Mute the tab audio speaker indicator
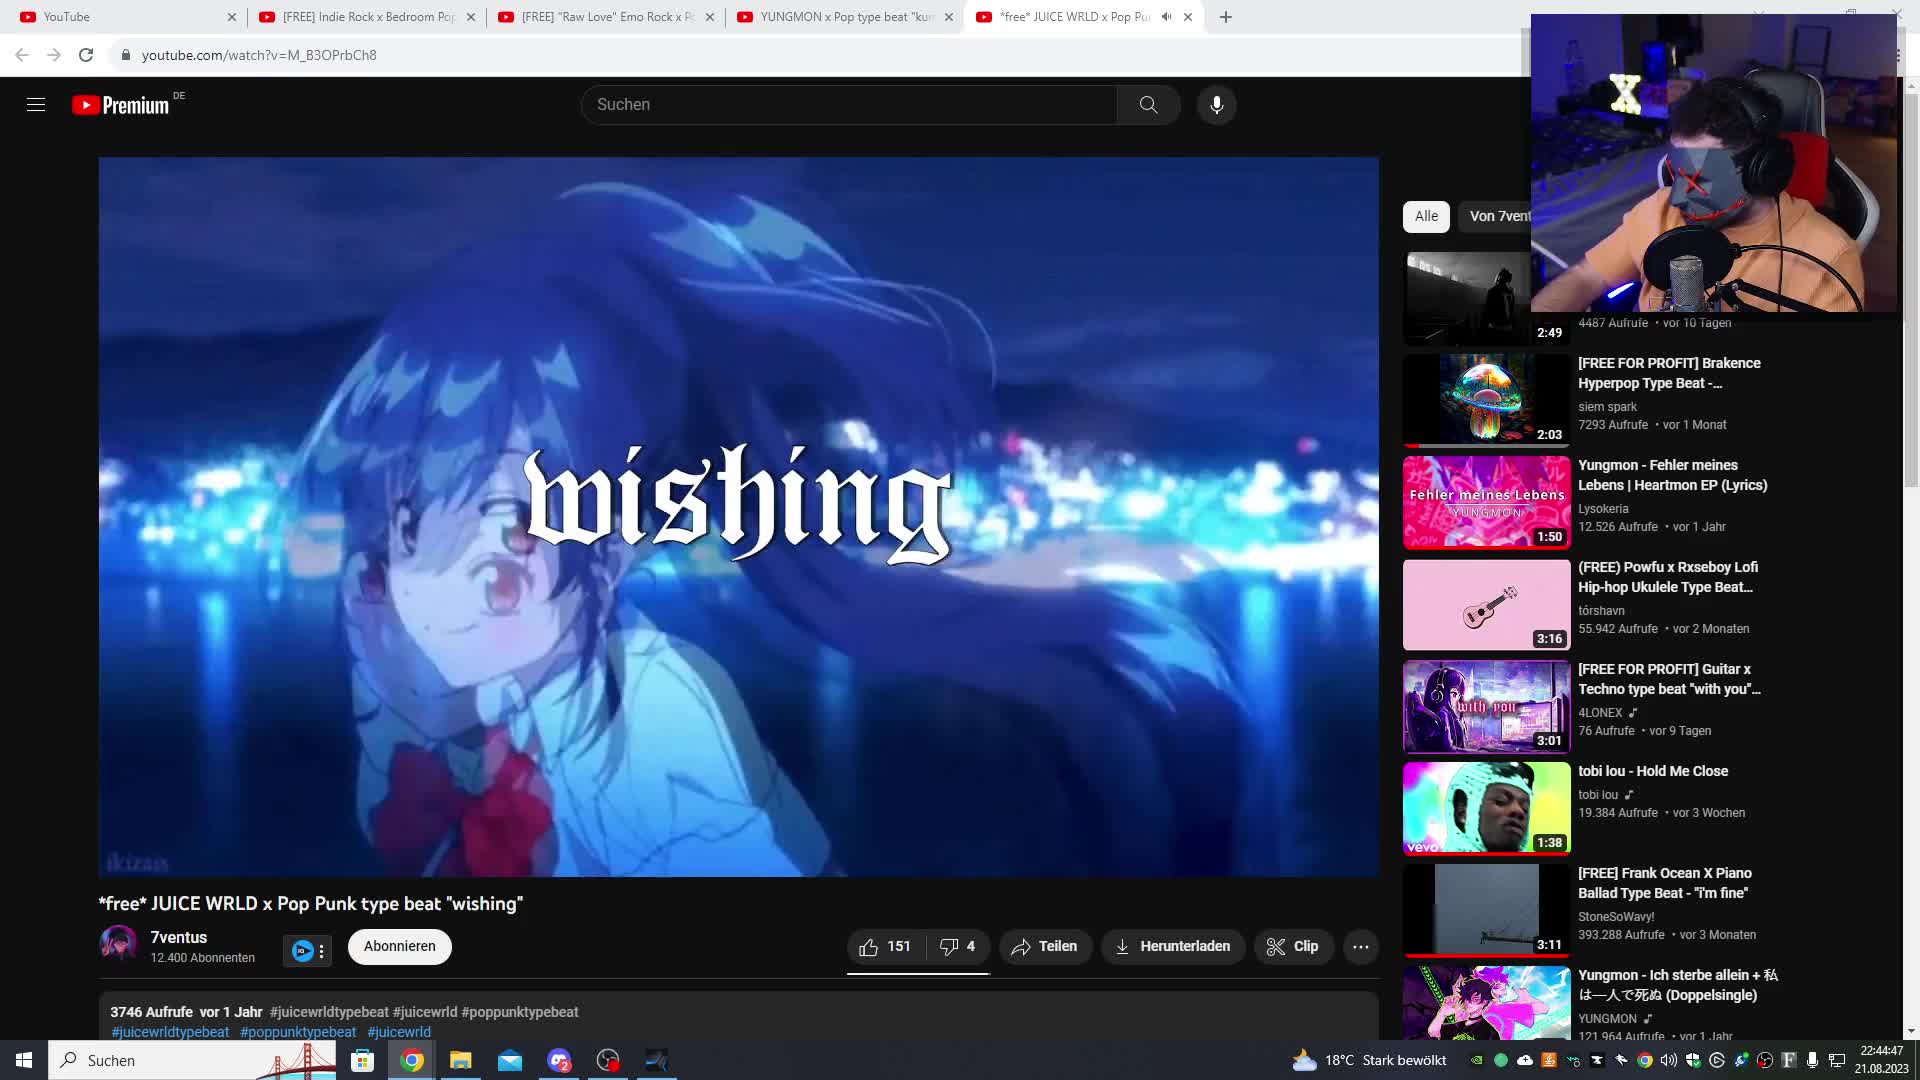 [1166, 17]
